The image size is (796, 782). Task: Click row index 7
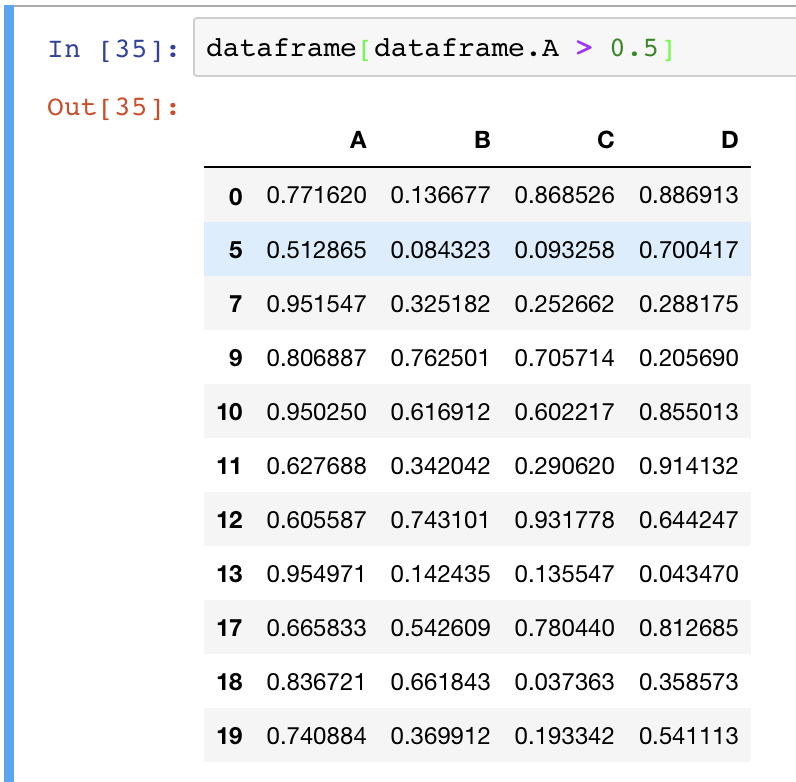click(236, 304)
